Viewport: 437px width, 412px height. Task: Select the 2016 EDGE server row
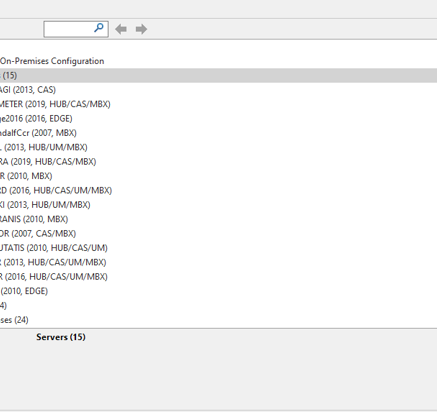pos(36,118)
